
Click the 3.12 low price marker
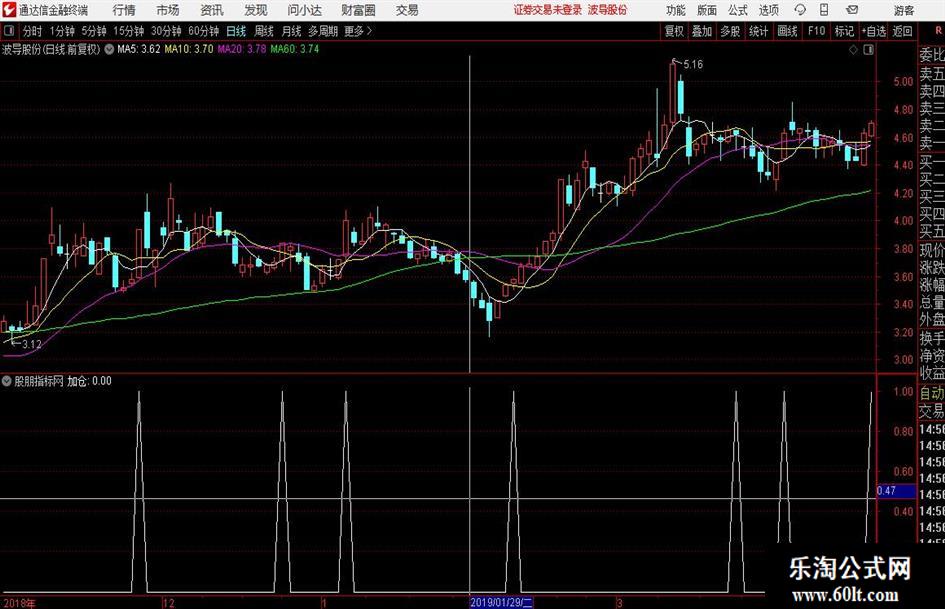coord(31,344)
